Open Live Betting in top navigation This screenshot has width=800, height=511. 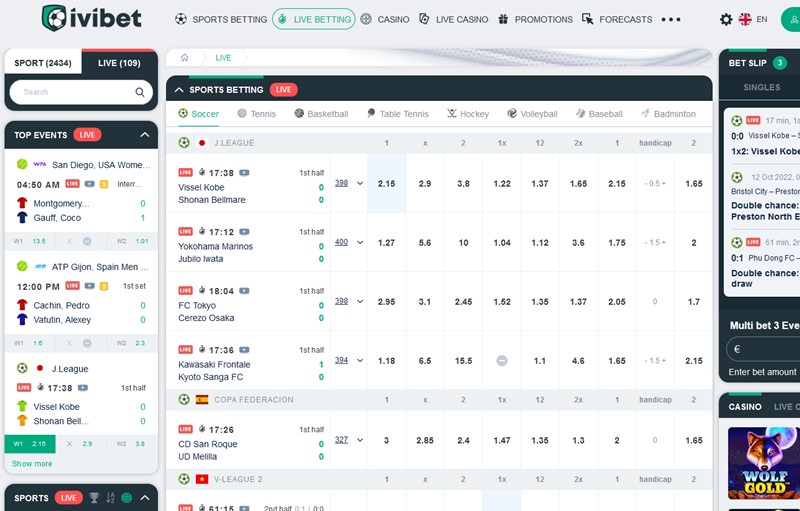click(314, 19)
